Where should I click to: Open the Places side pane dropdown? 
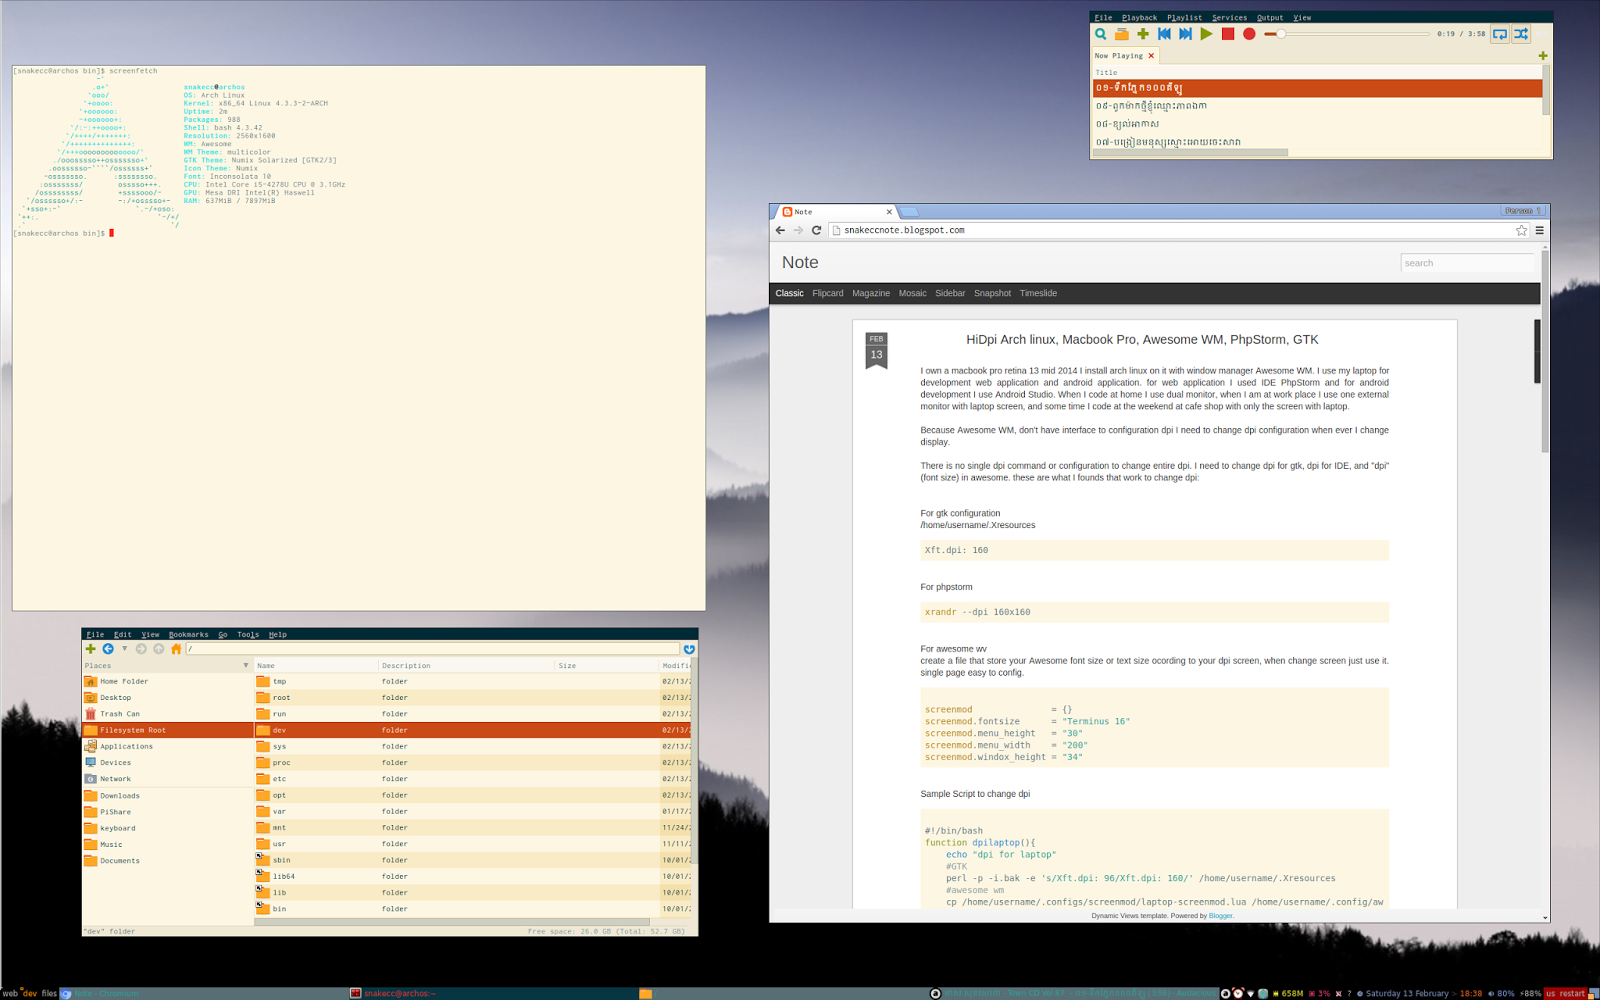(x=246, y=665)
